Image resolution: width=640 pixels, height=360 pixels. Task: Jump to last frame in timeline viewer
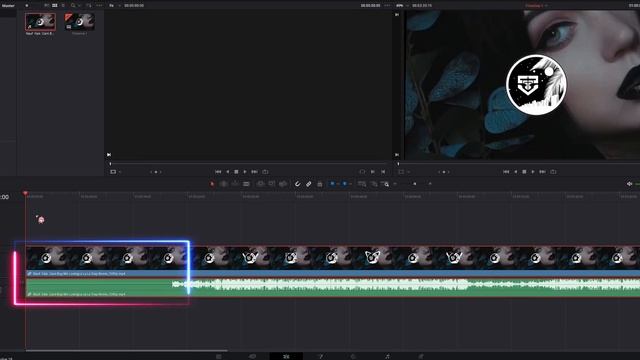click(542, 172)
